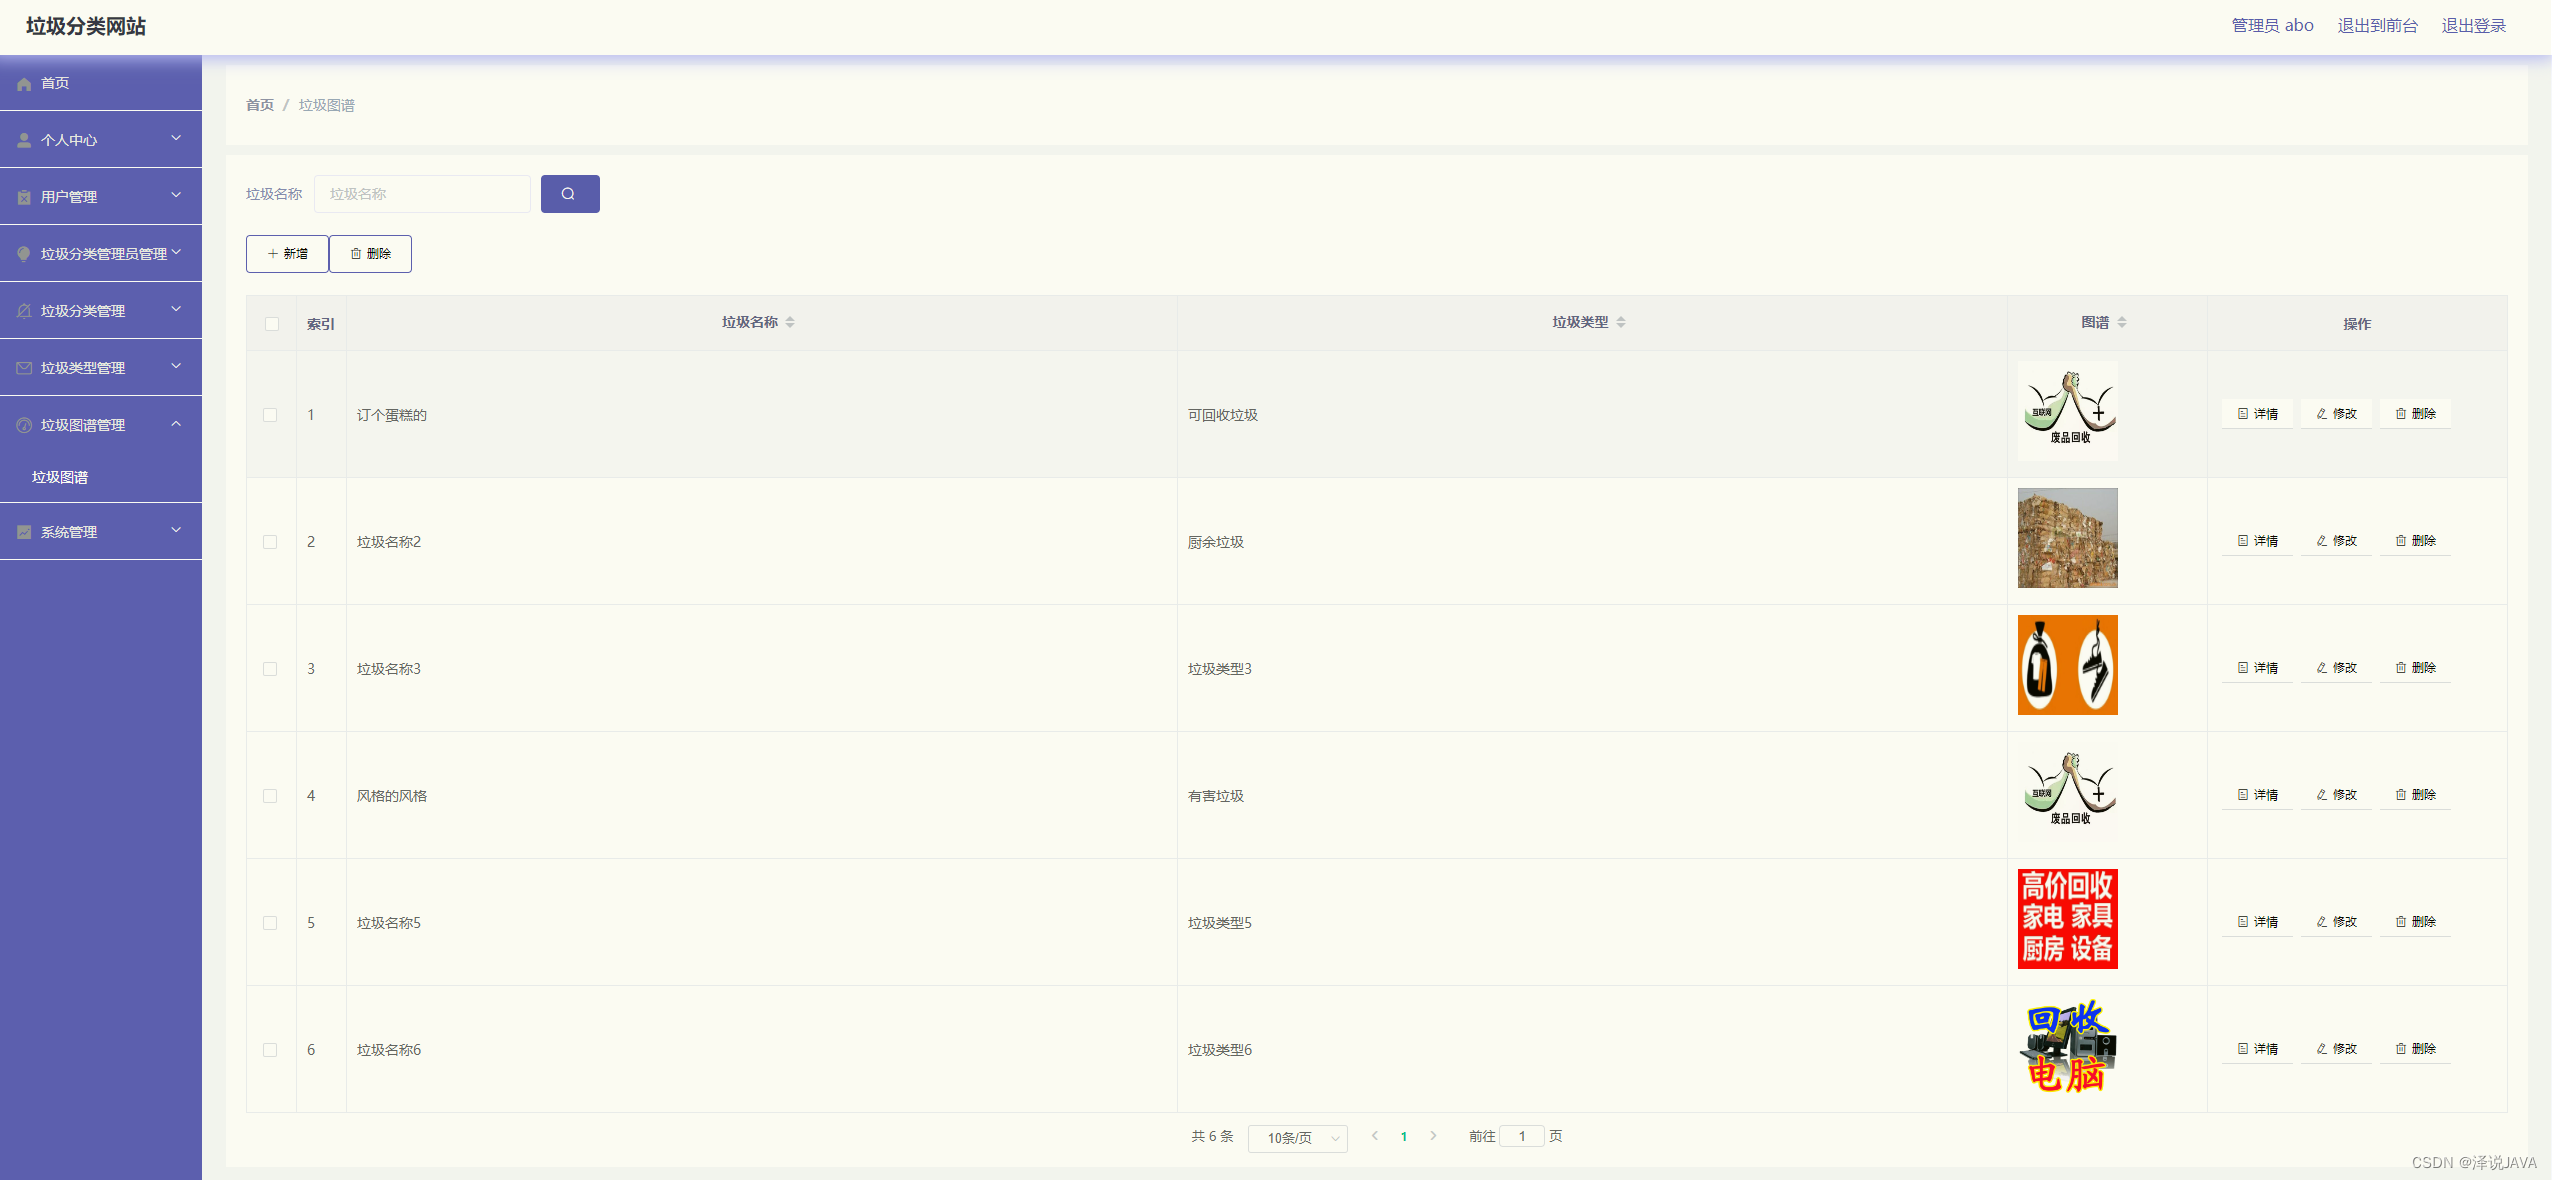Sort by 图谱 column arrows
The height and width of the screenshot is (1180, 2552).
coord(2122,322)
